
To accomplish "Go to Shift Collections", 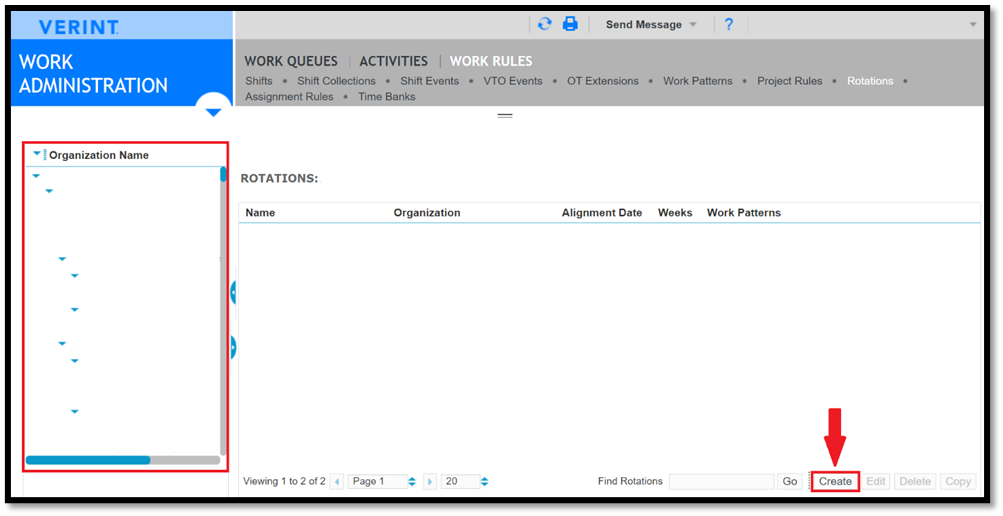I will click(x=336, y=81).
